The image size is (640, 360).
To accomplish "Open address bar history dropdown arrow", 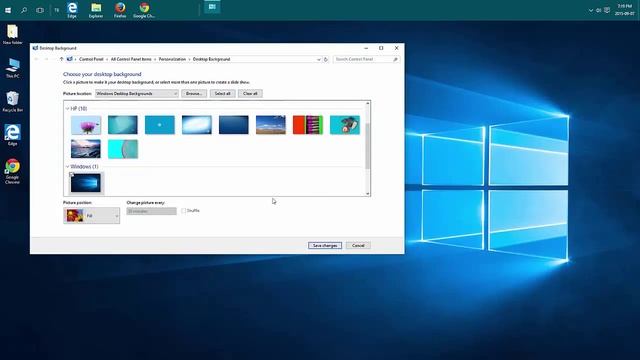I will pyautogui.click(x=318, y=60).
